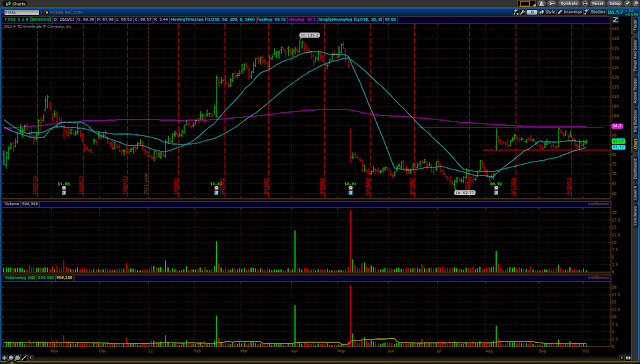640x364 pixels.
Task: Click the colored link circle next to symbol
Action: tap(47, 12)
